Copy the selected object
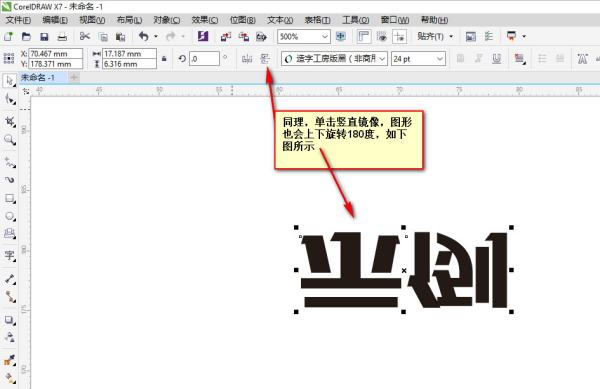The height and width of the screenshot is (389, 600). tap(103, 37)
